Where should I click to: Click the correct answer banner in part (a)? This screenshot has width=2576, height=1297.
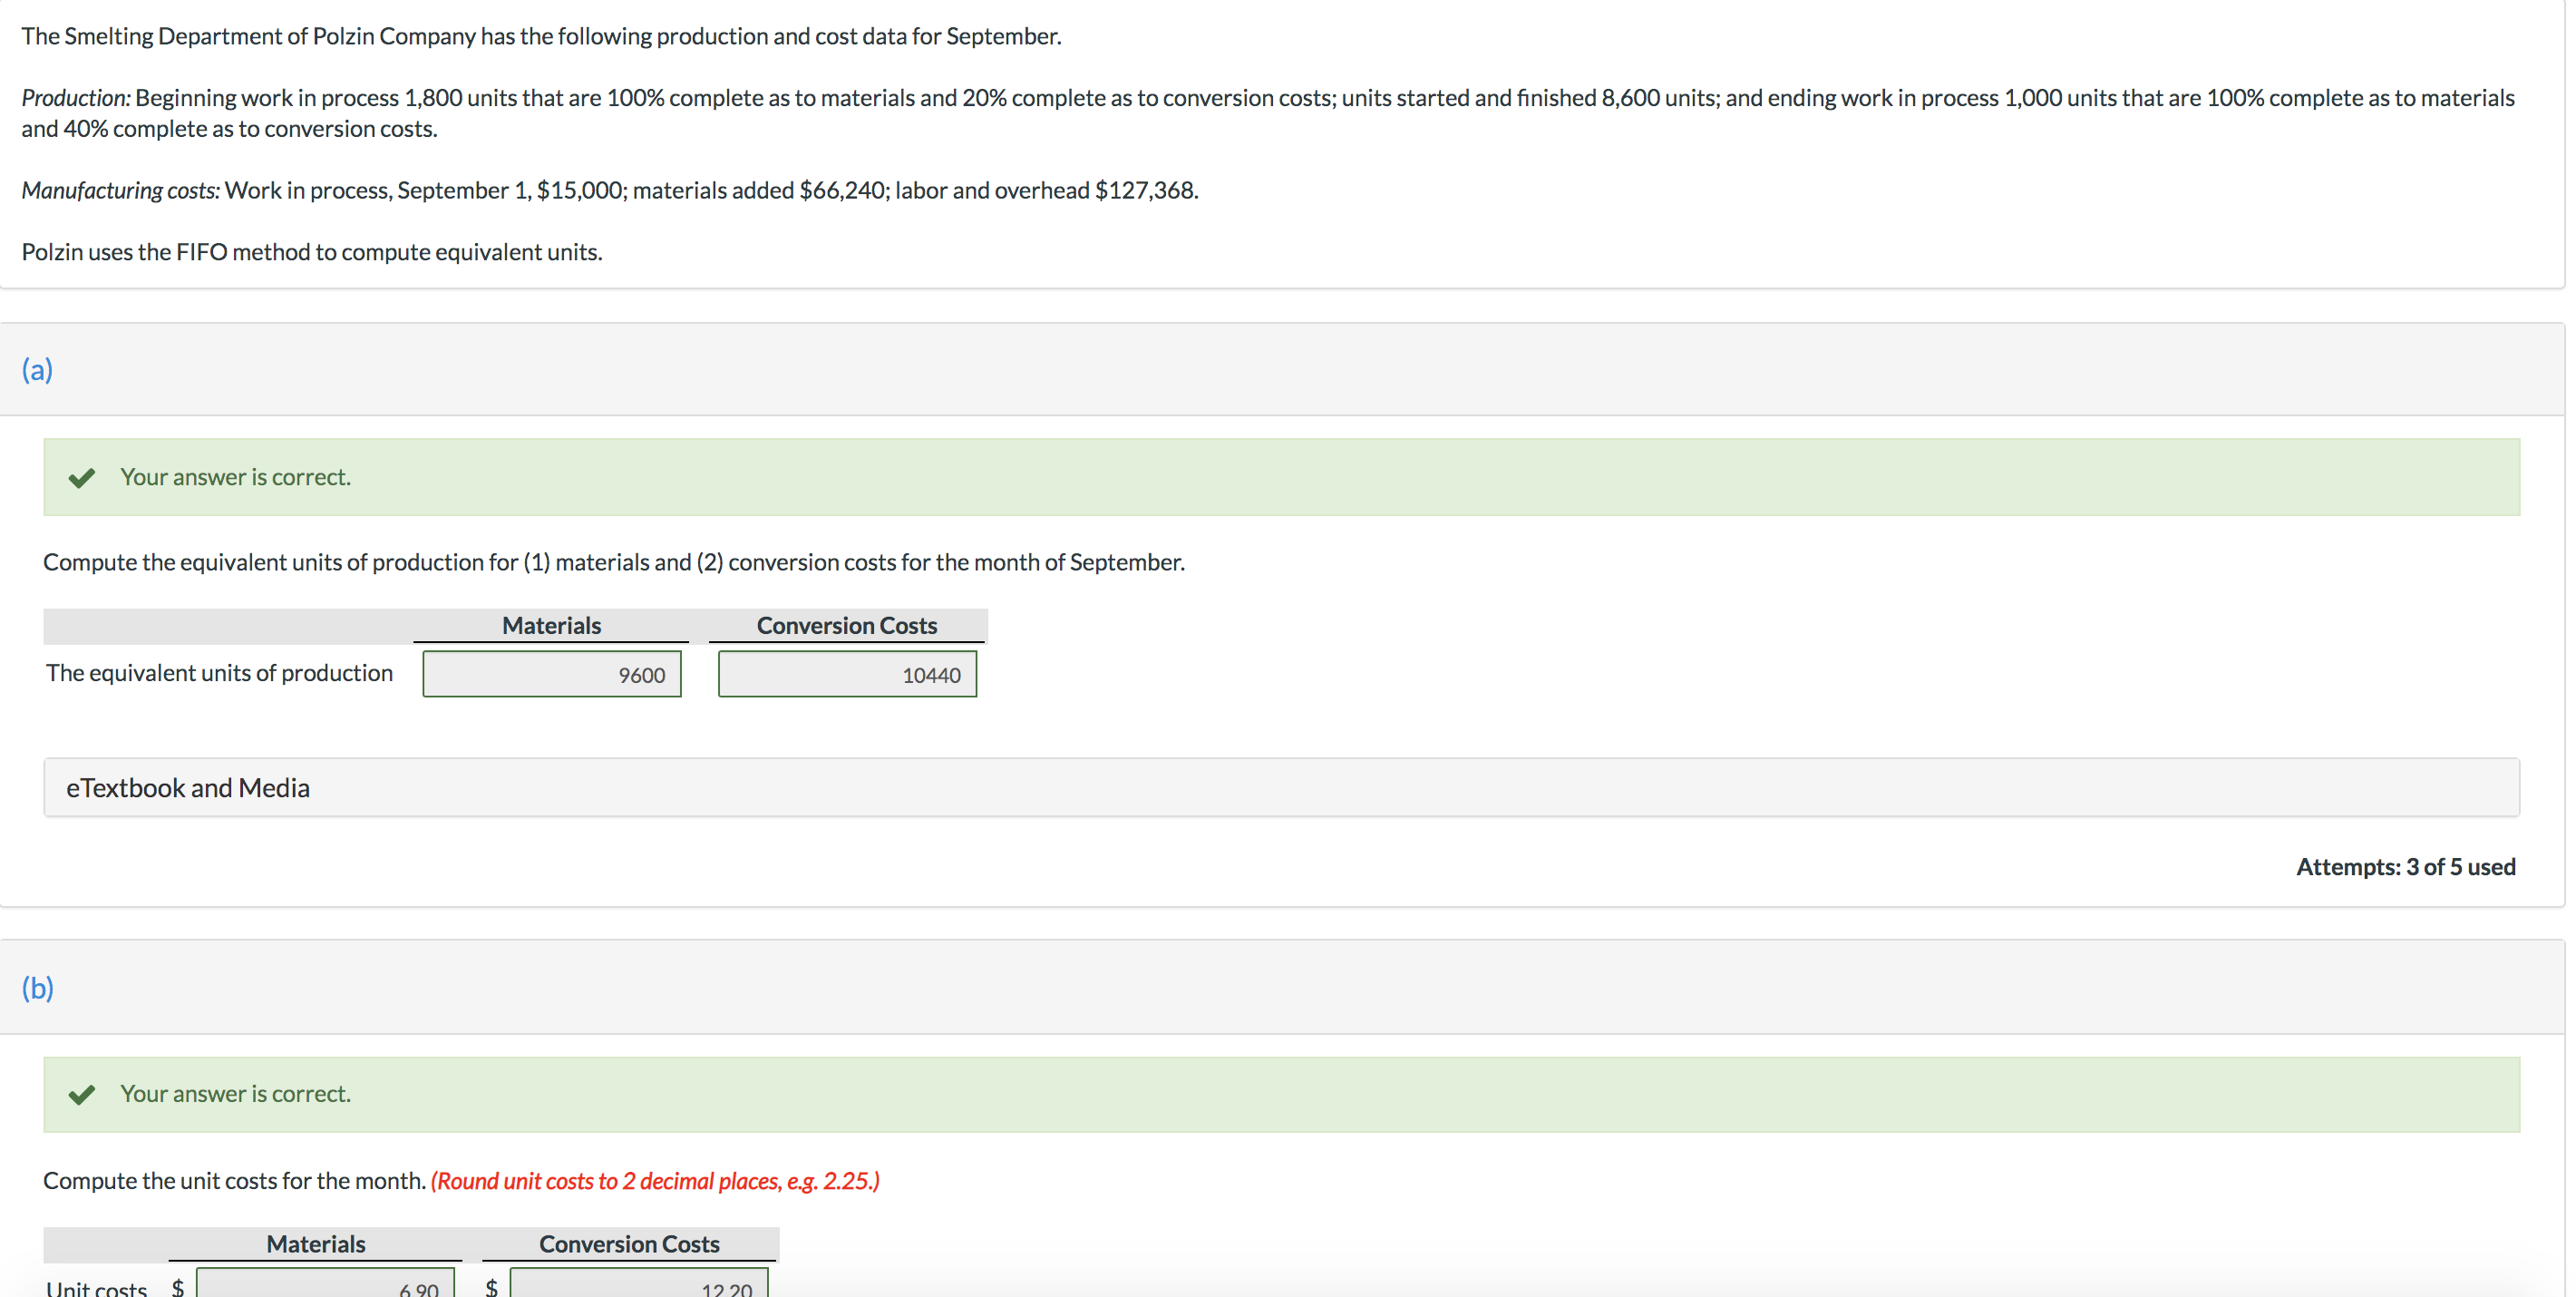click(x=1280, y=477)
